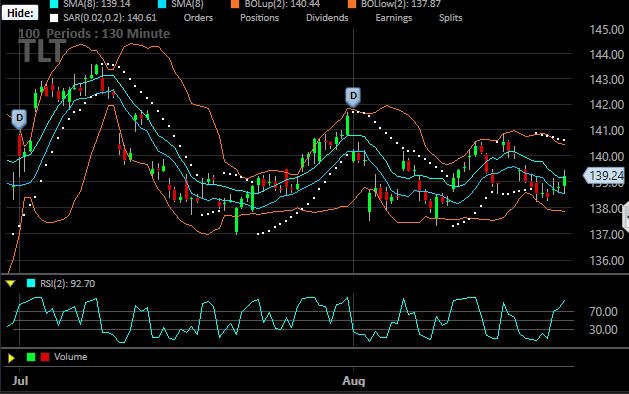The width and height of the screenshot is (629, 394).
Task: Expand Volume panel with yellow right triangle
Action: 11,357
